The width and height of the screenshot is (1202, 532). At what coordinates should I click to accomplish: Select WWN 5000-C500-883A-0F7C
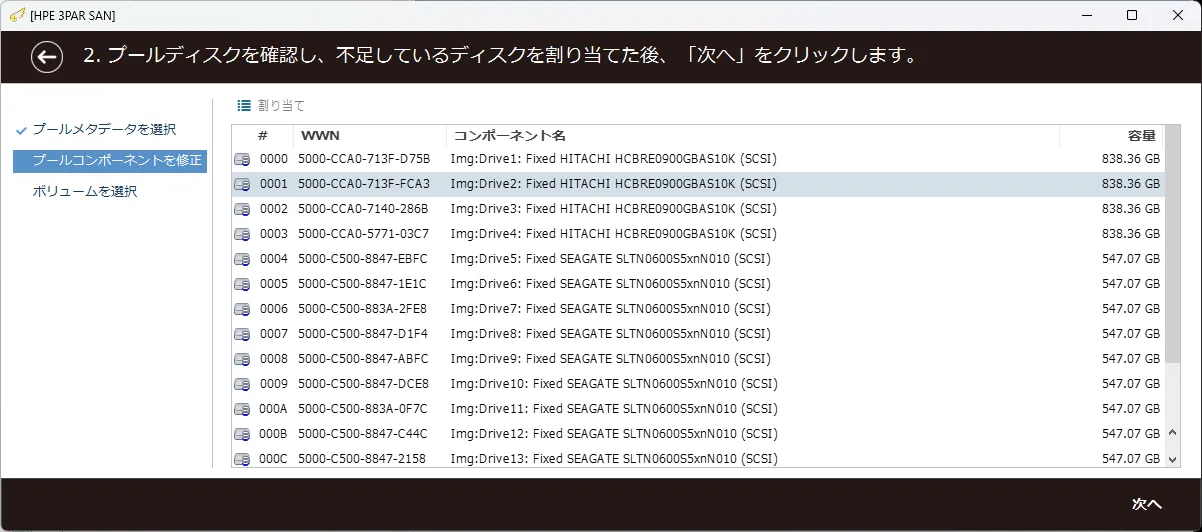[x=363, y=409]
